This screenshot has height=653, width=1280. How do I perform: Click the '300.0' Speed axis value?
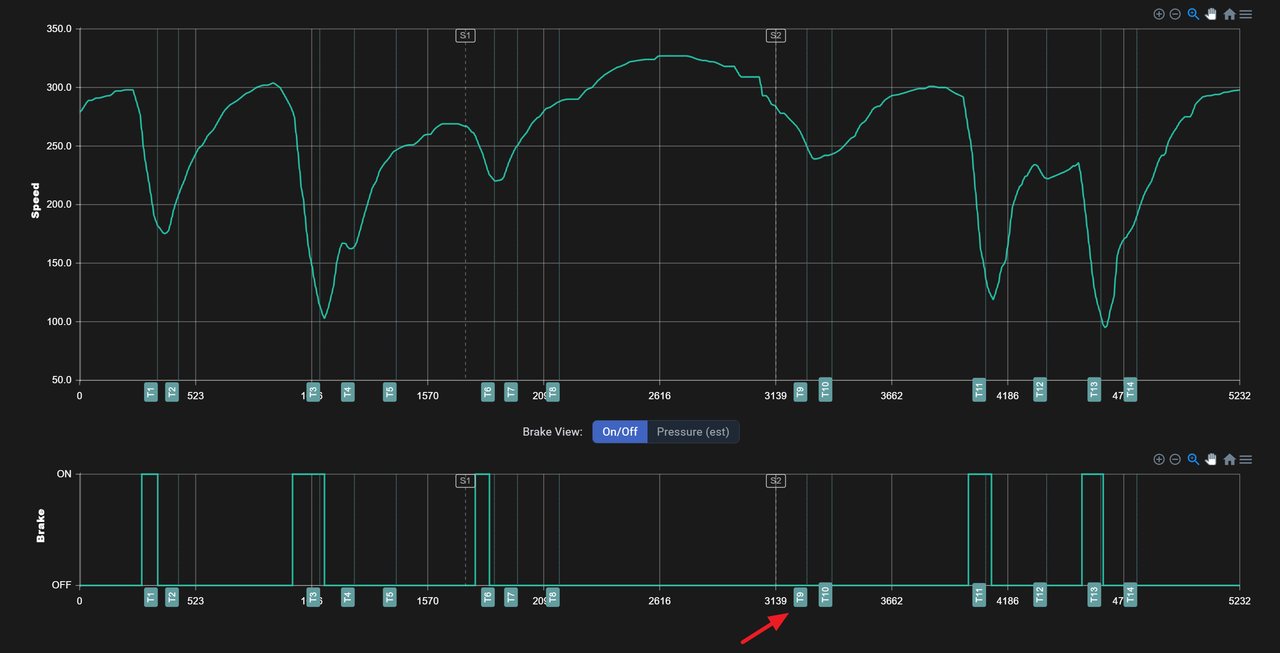(x=59, y=88)
